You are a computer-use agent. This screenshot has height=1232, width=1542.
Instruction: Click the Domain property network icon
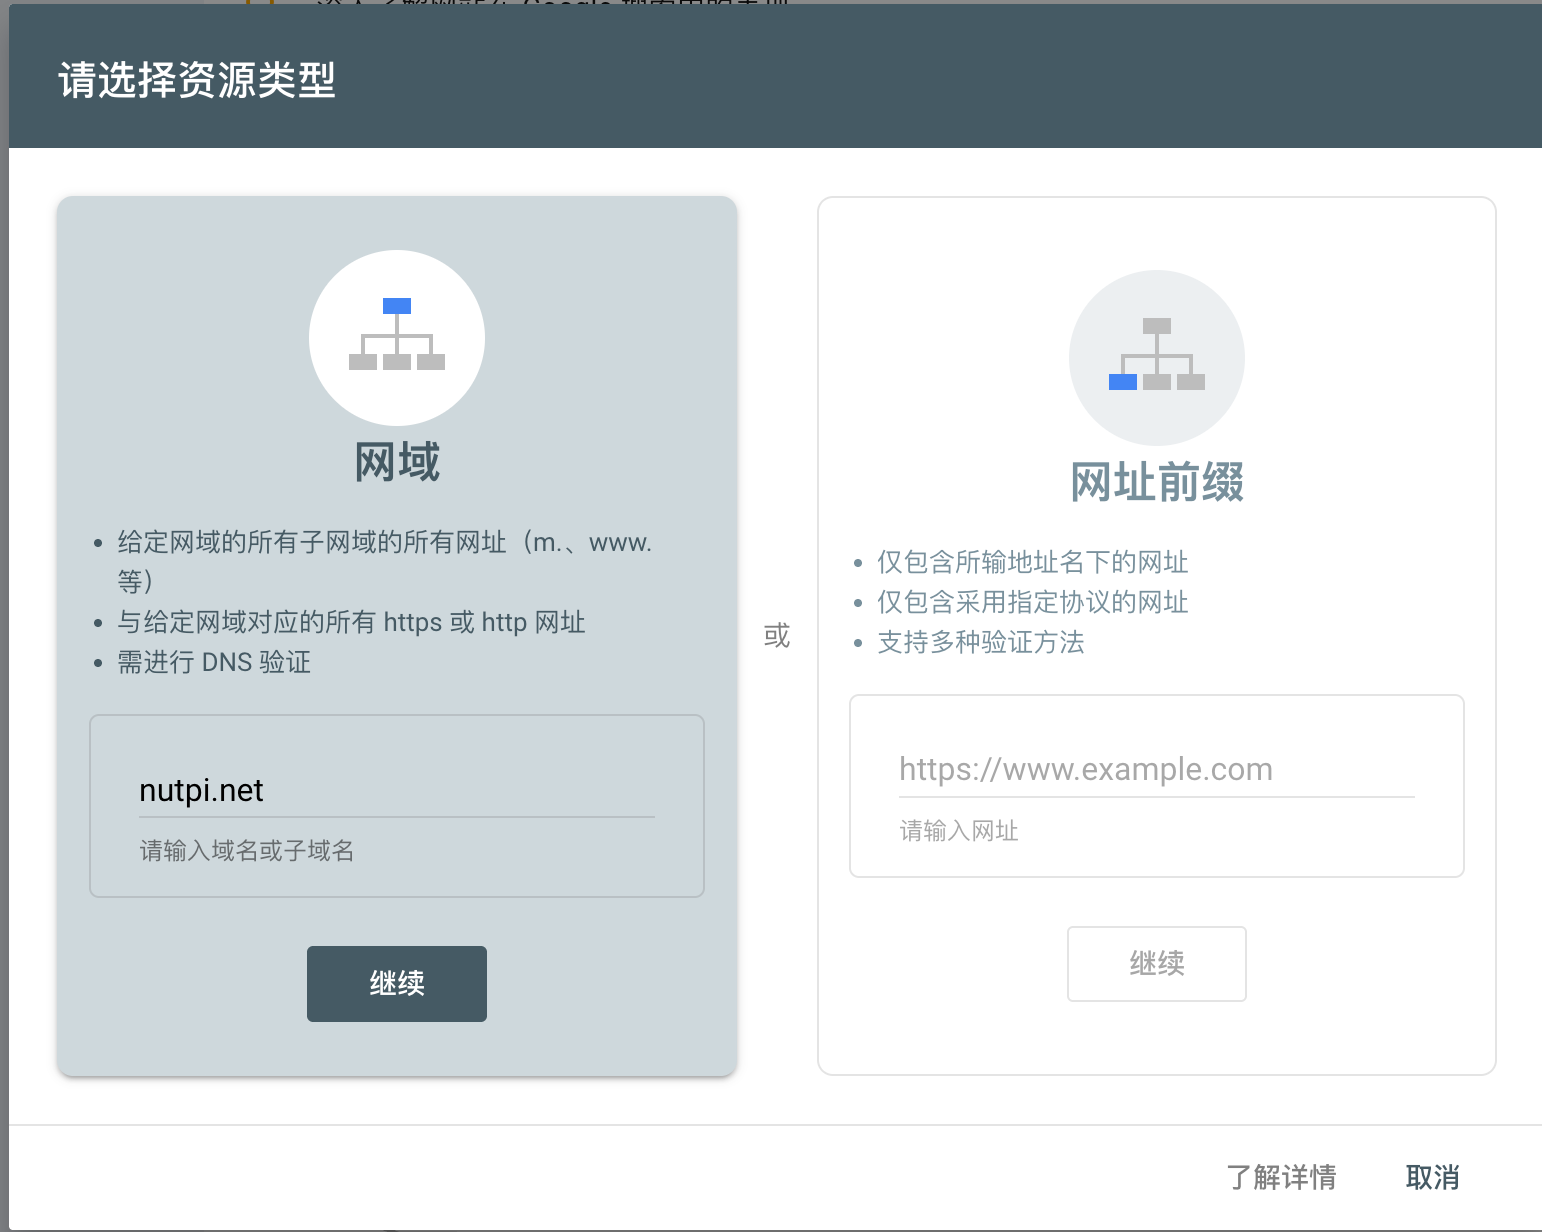click(x=397, y=337)
